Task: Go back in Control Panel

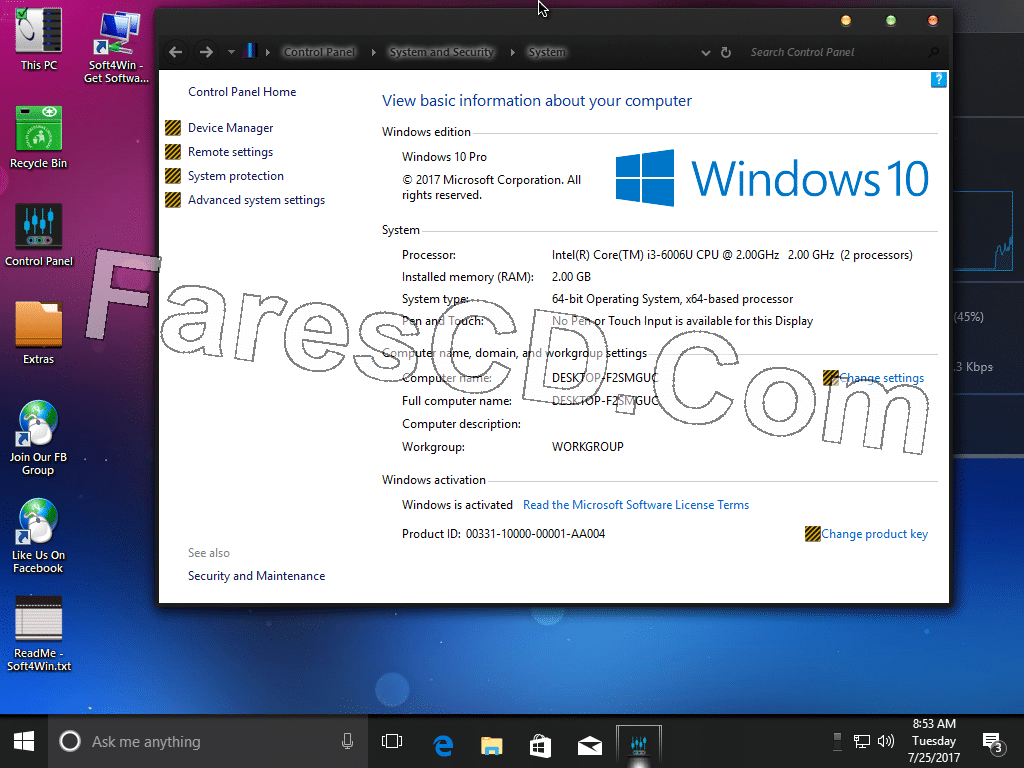Action: (175, 52)
